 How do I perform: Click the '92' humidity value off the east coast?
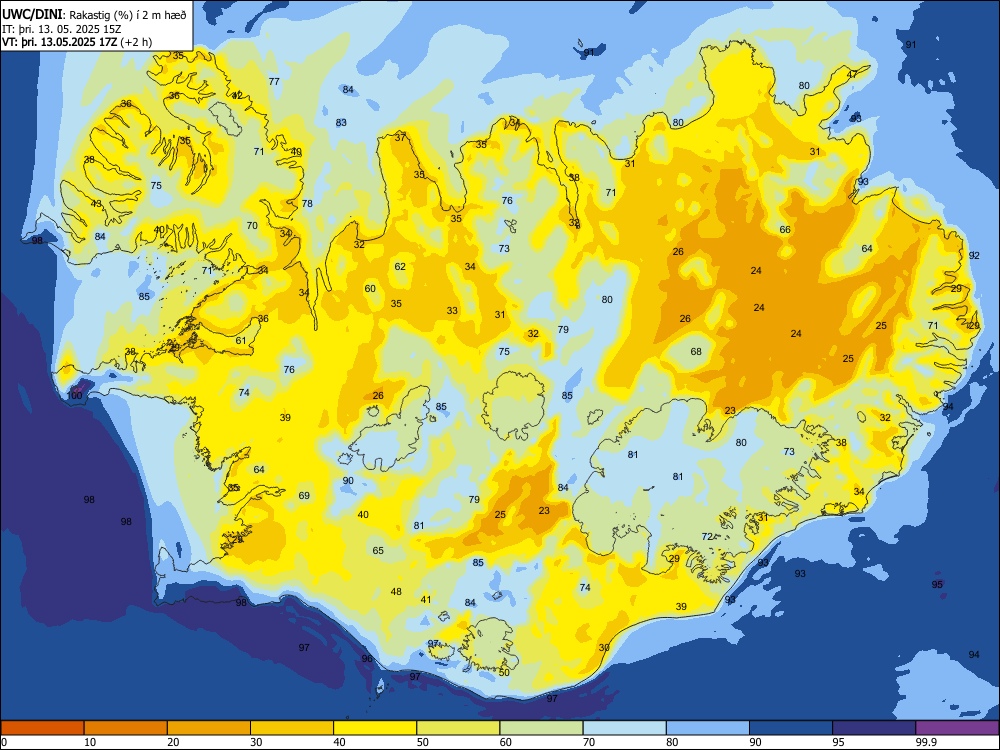974,255
